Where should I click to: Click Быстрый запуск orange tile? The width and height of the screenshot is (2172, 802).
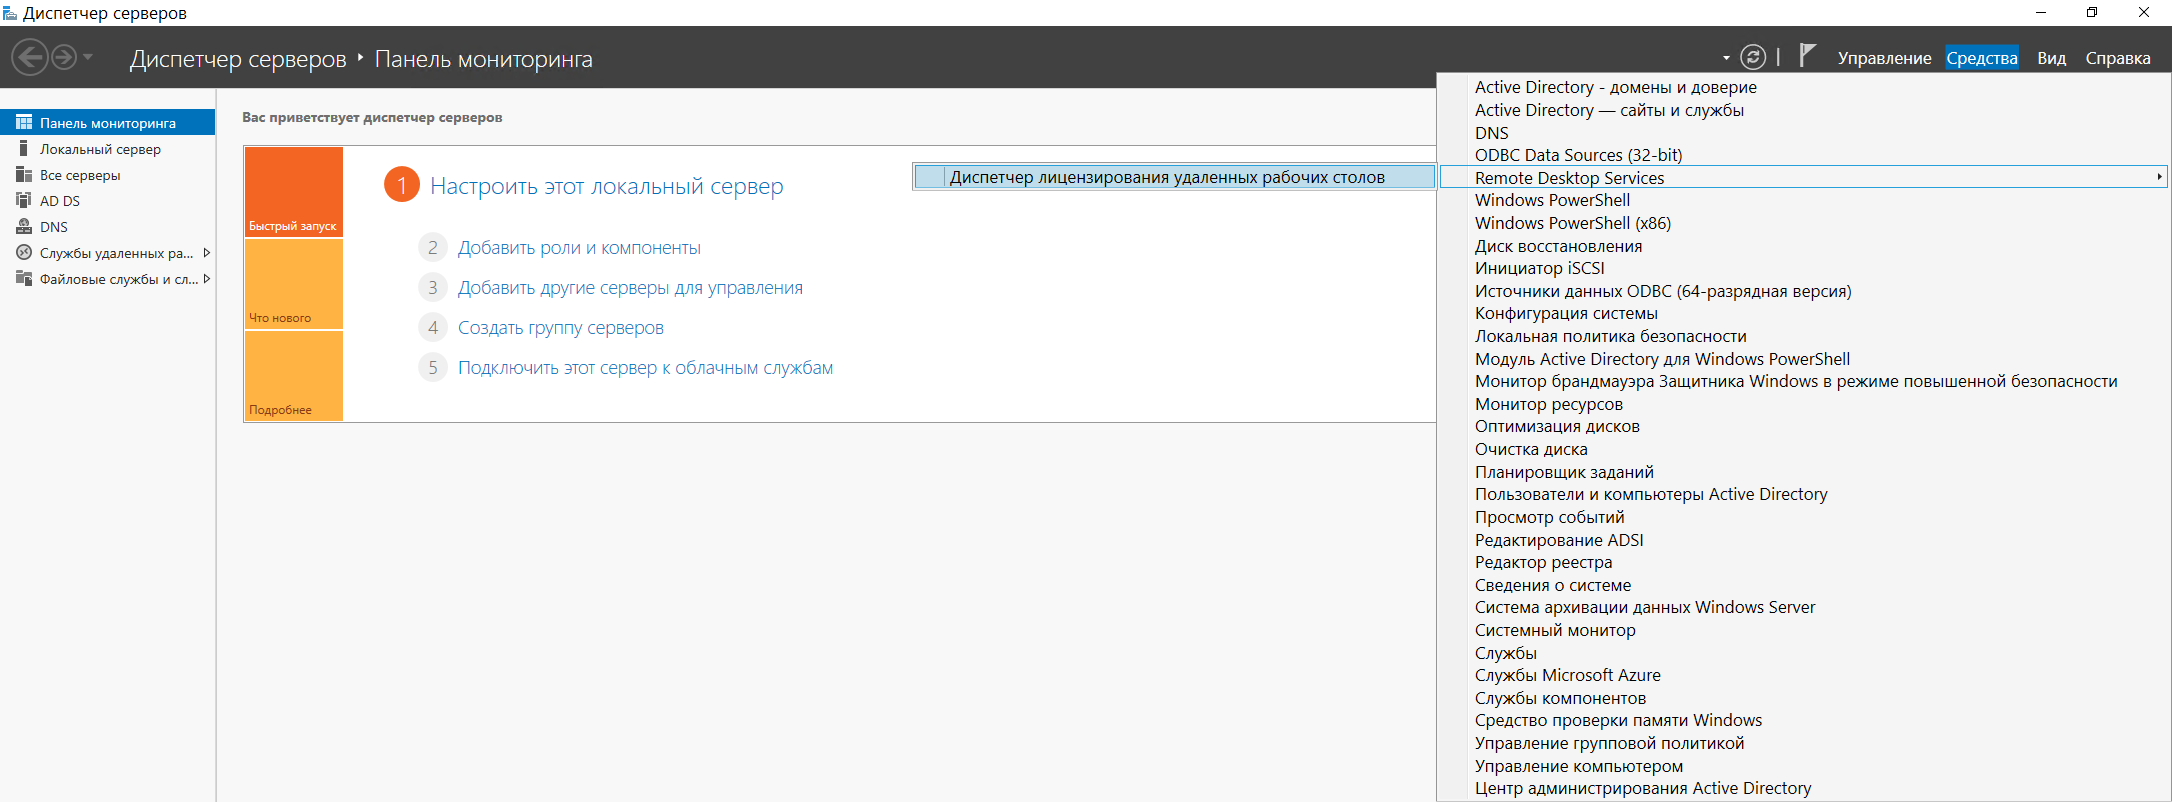(294, 192)
